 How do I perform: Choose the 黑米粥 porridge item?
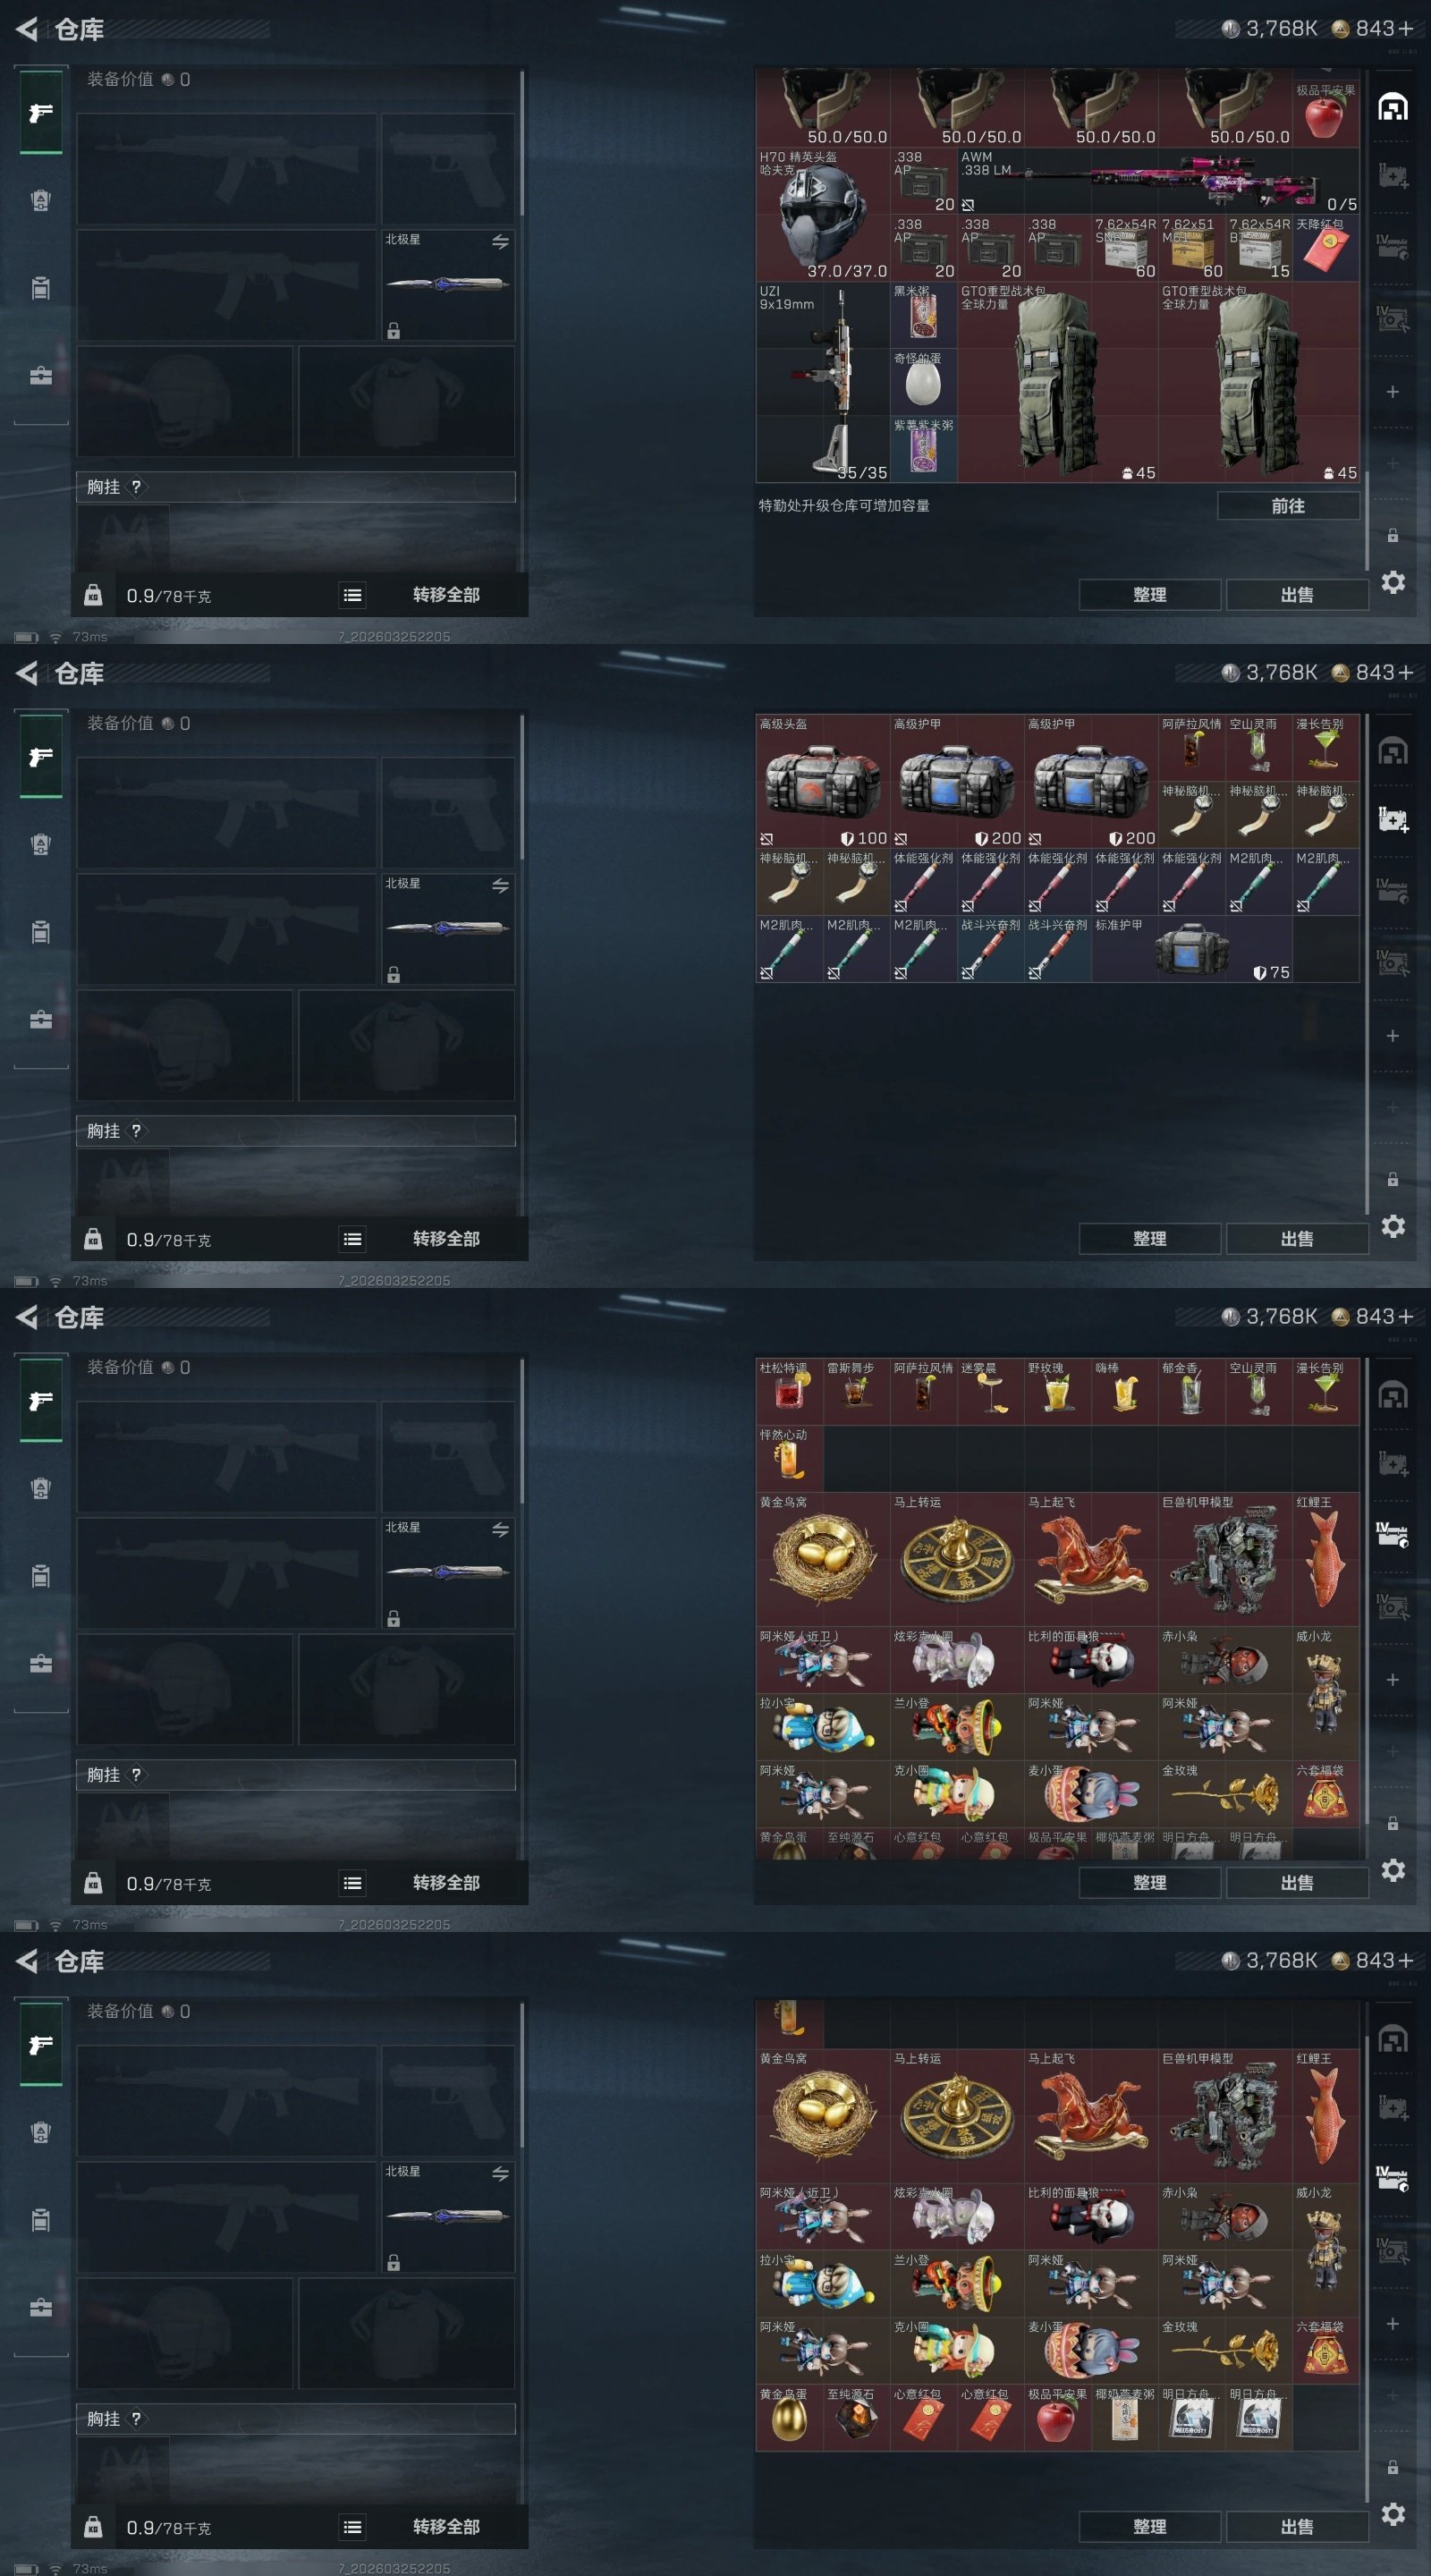point(923,315)
